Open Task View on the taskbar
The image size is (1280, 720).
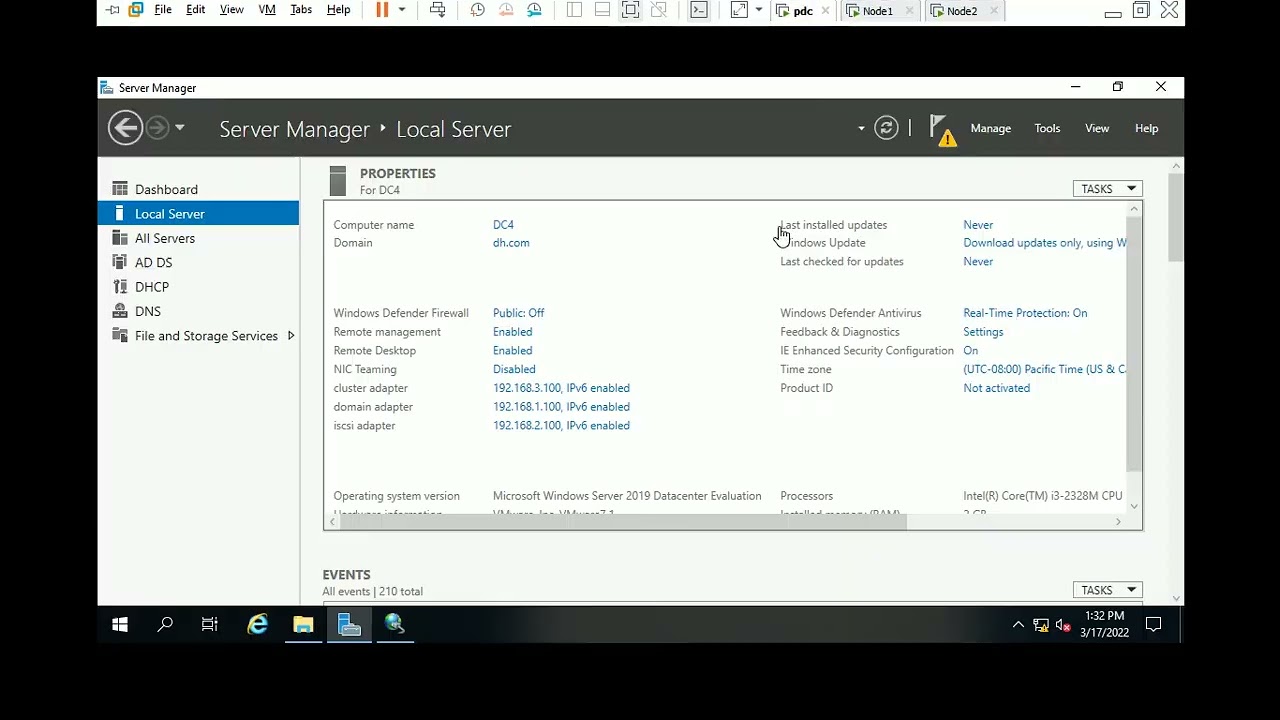coord(210,625)
